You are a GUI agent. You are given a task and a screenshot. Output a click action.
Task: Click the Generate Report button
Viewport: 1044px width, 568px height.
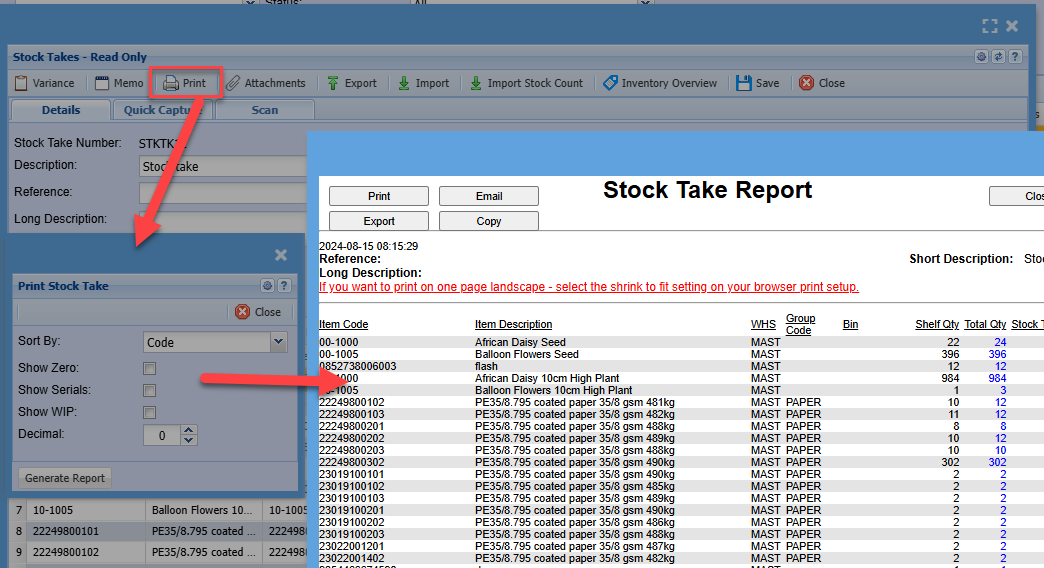[65, 478]
